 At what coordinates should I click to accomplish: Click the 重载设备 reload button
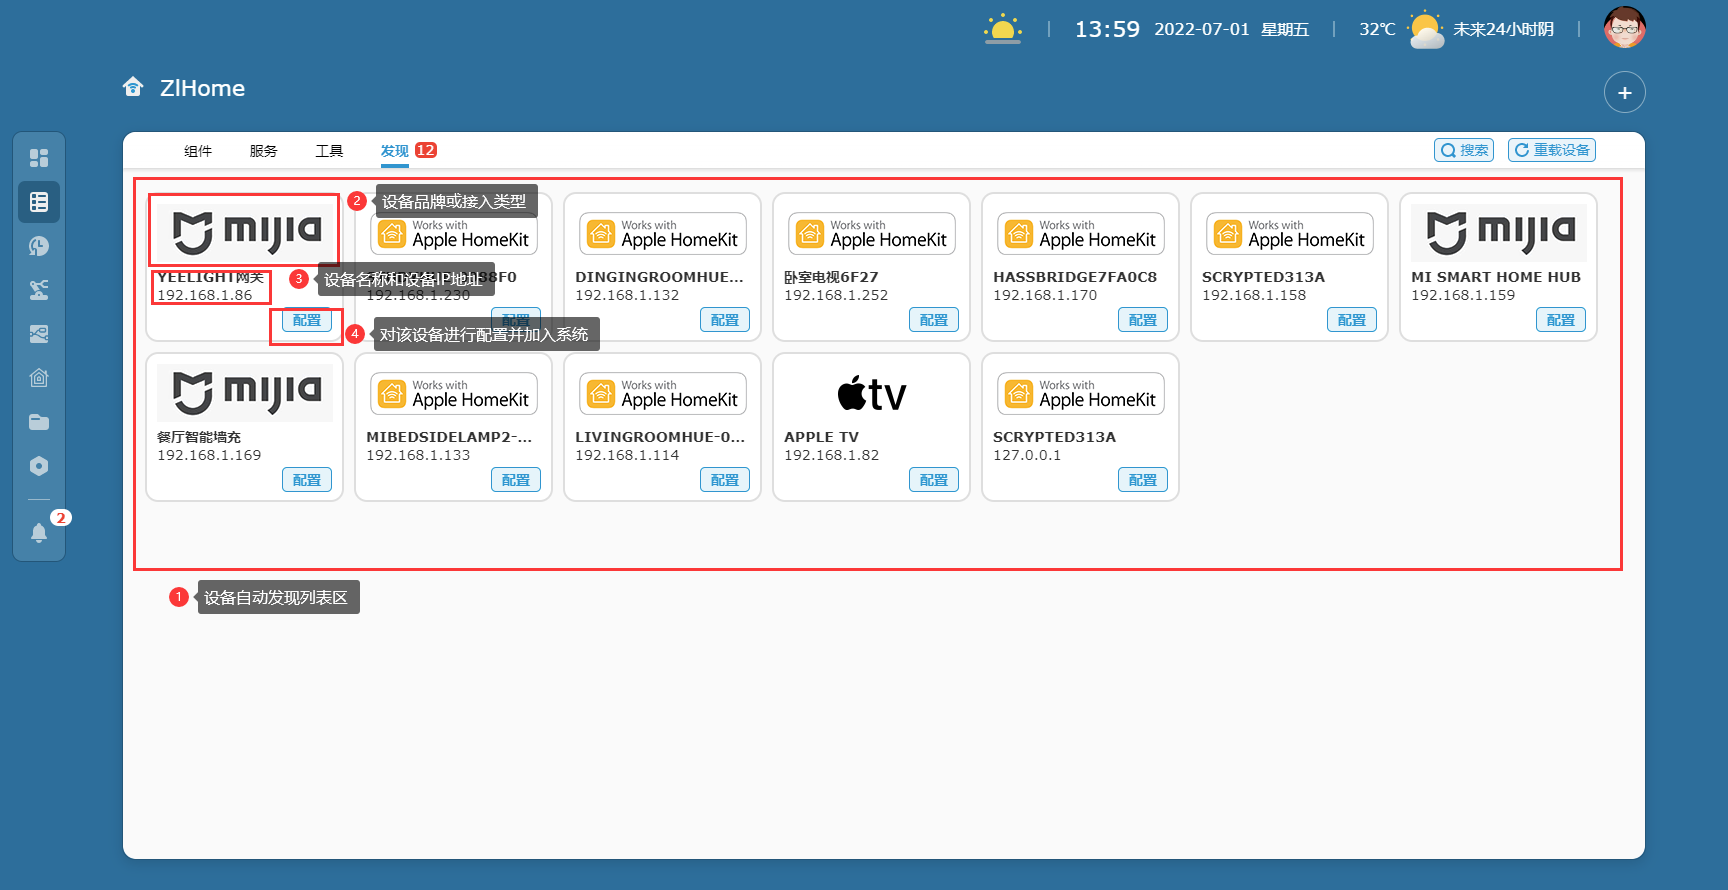1552,150
